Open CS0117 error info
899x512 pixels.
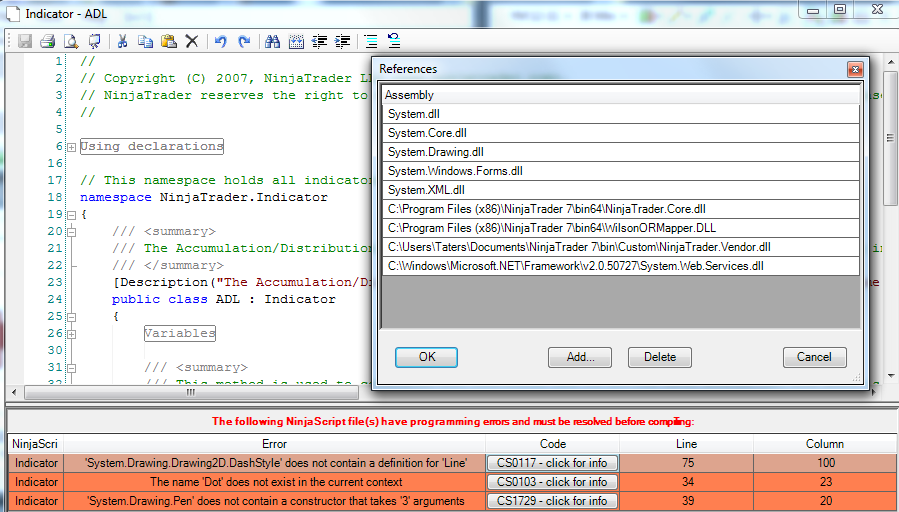pyautogui.click(x=553, y=463)
